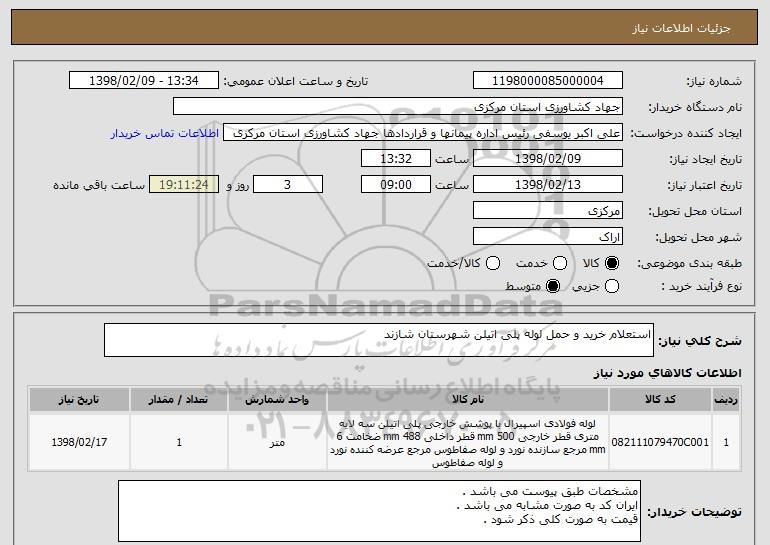770x545 pixels.
Task: Click the delivery province field مرکزی
Action: tap(548, 211)
